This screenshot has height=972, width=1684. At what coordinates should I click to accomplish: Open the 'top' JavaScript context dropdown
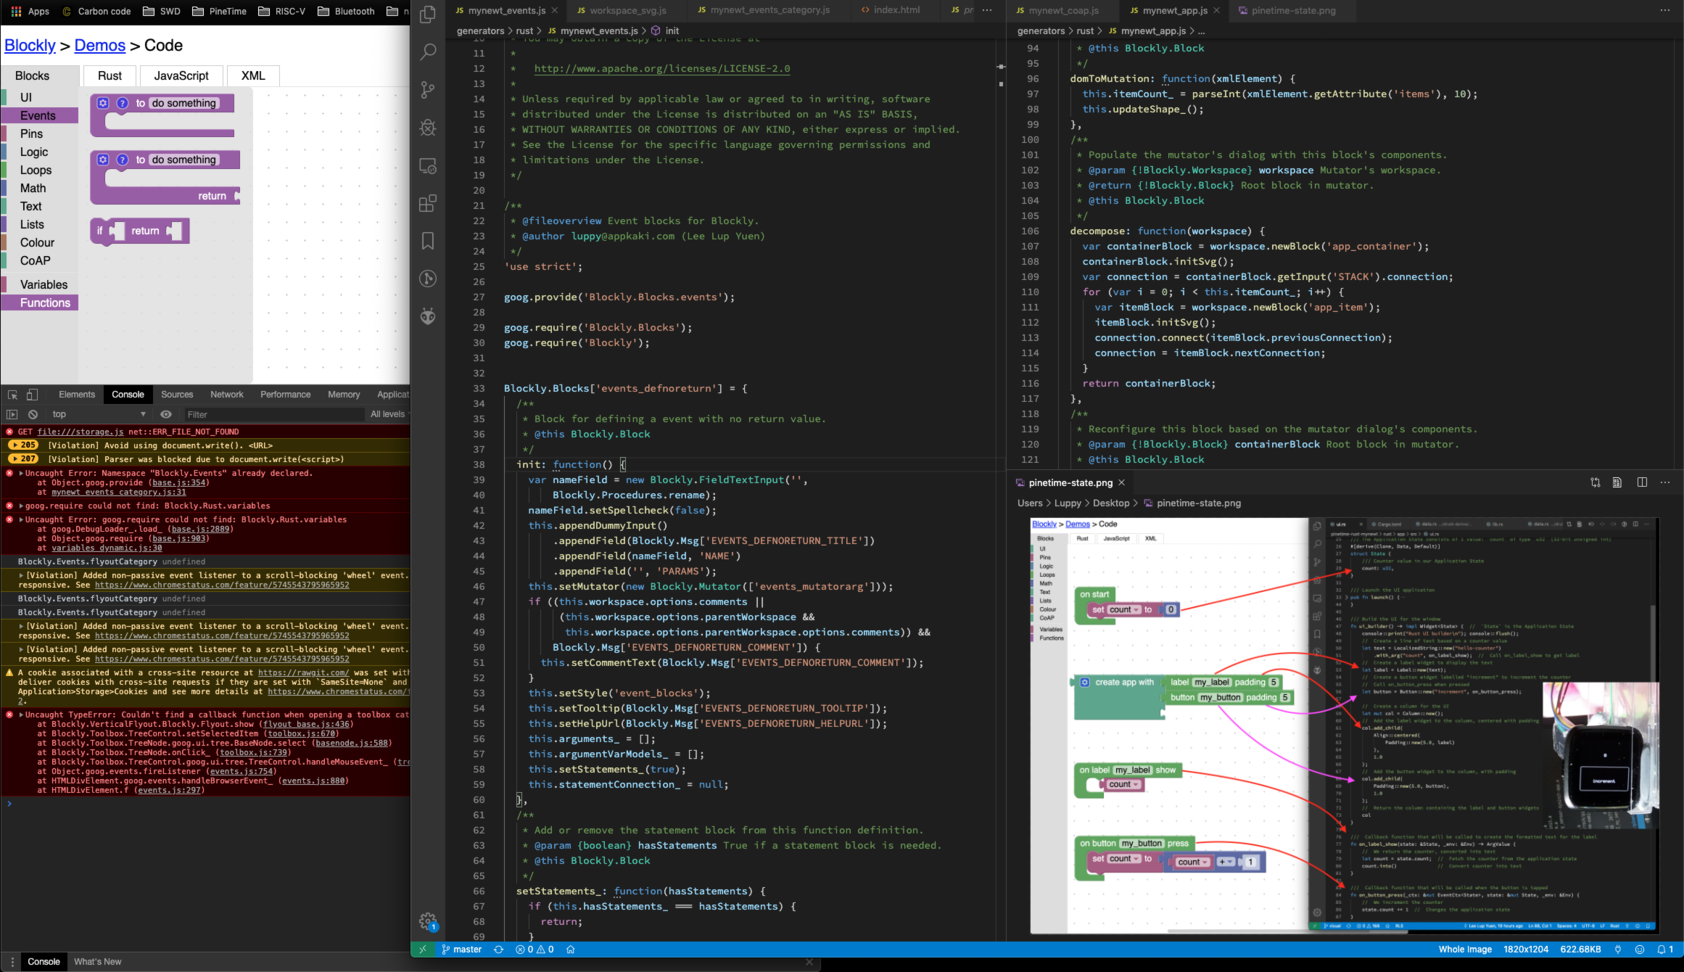tap(98, 414)
